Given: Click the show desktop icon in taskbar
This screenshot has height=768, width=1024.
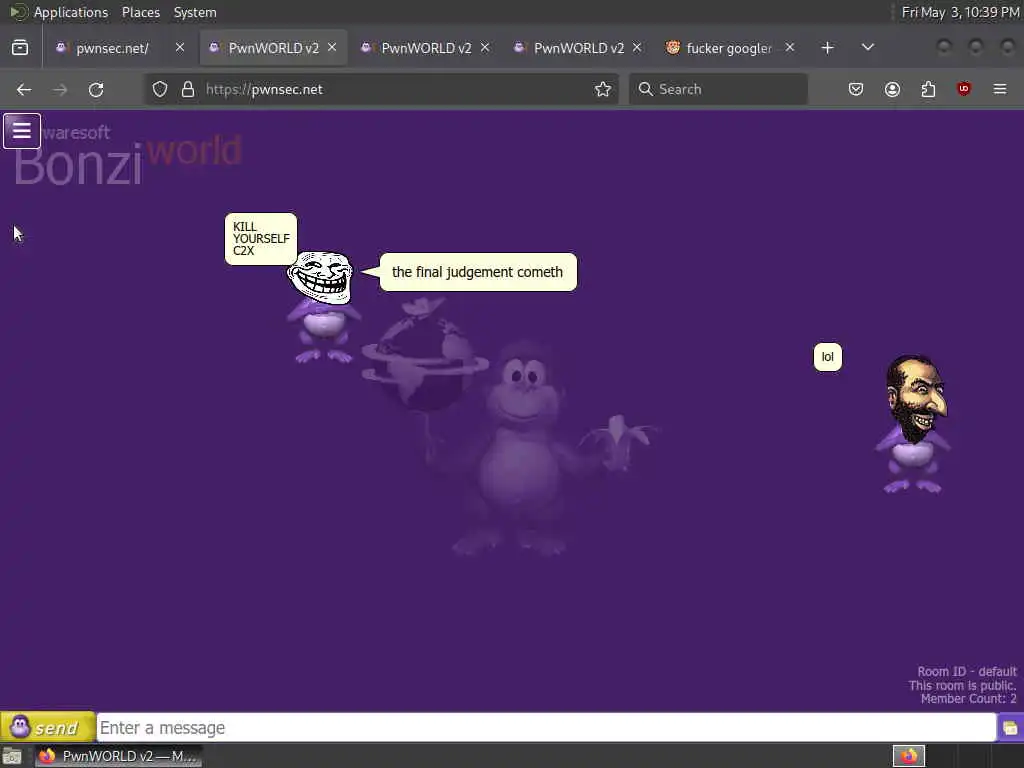Looking at the screenshot, I should coord(12,757).
